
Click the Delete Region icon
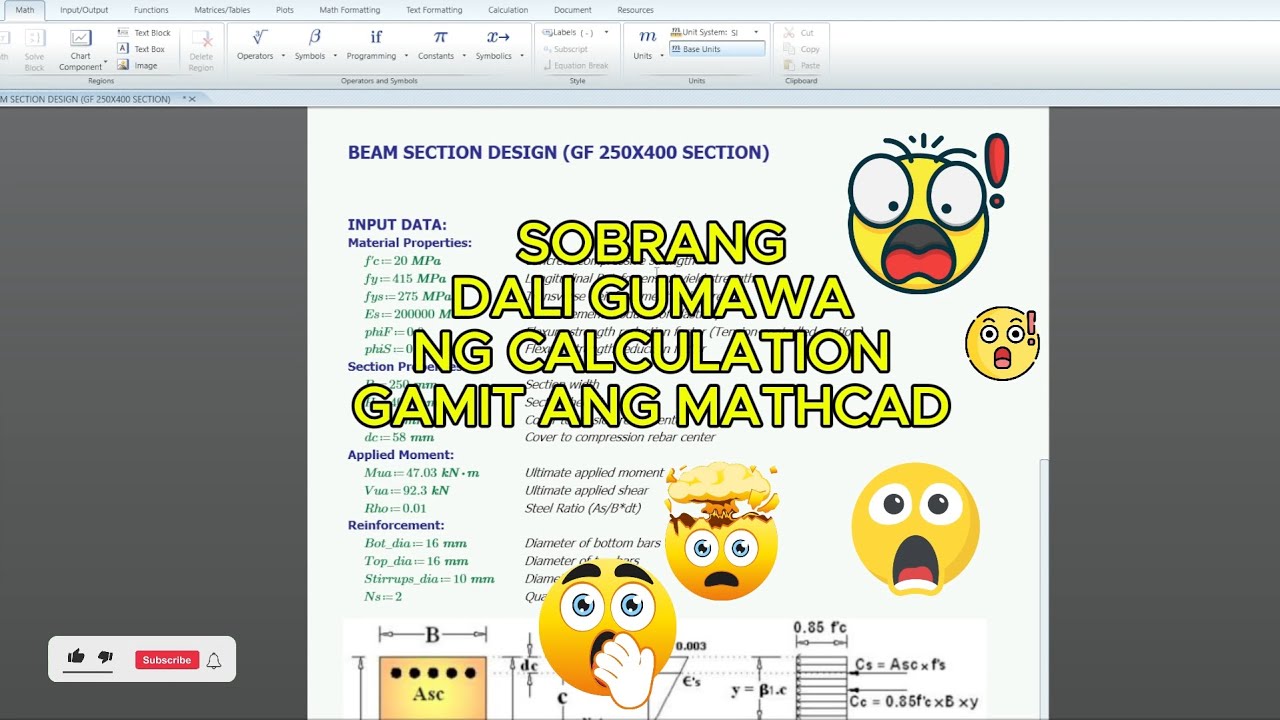[x=201, y=41]
